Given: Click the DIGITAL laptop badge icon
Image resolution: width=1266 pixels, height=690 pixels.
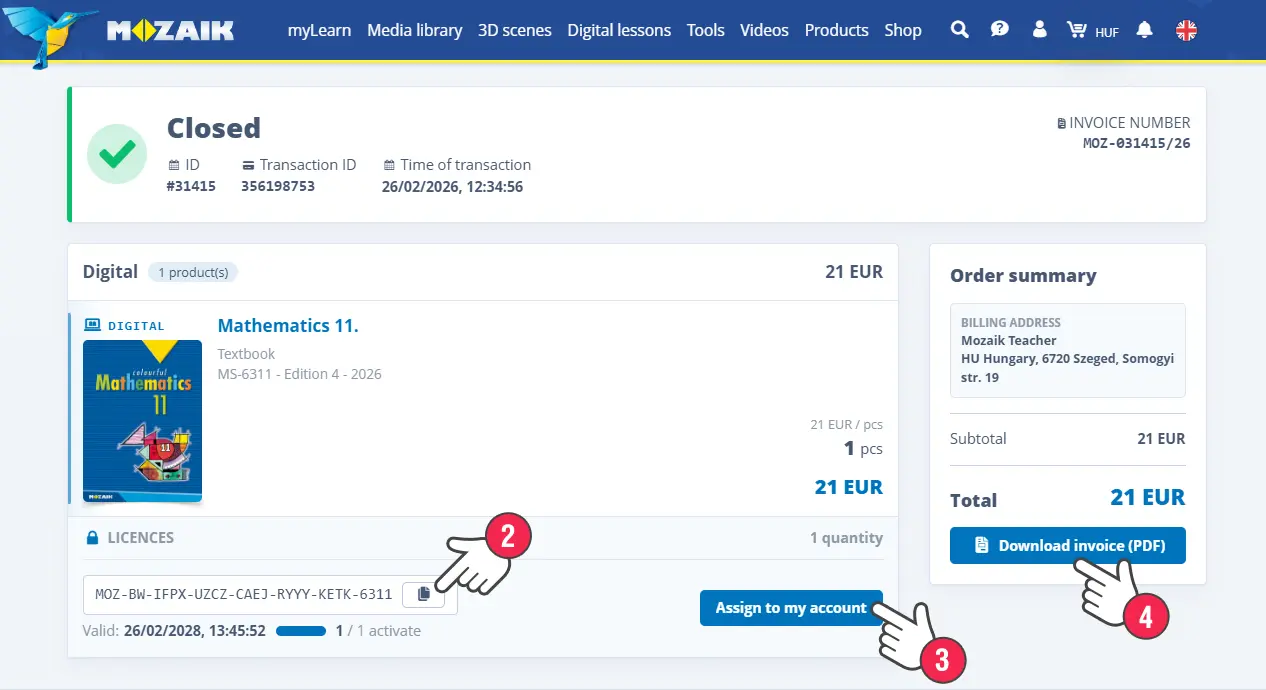Looking at the screenshot, I should pos(92,325).
